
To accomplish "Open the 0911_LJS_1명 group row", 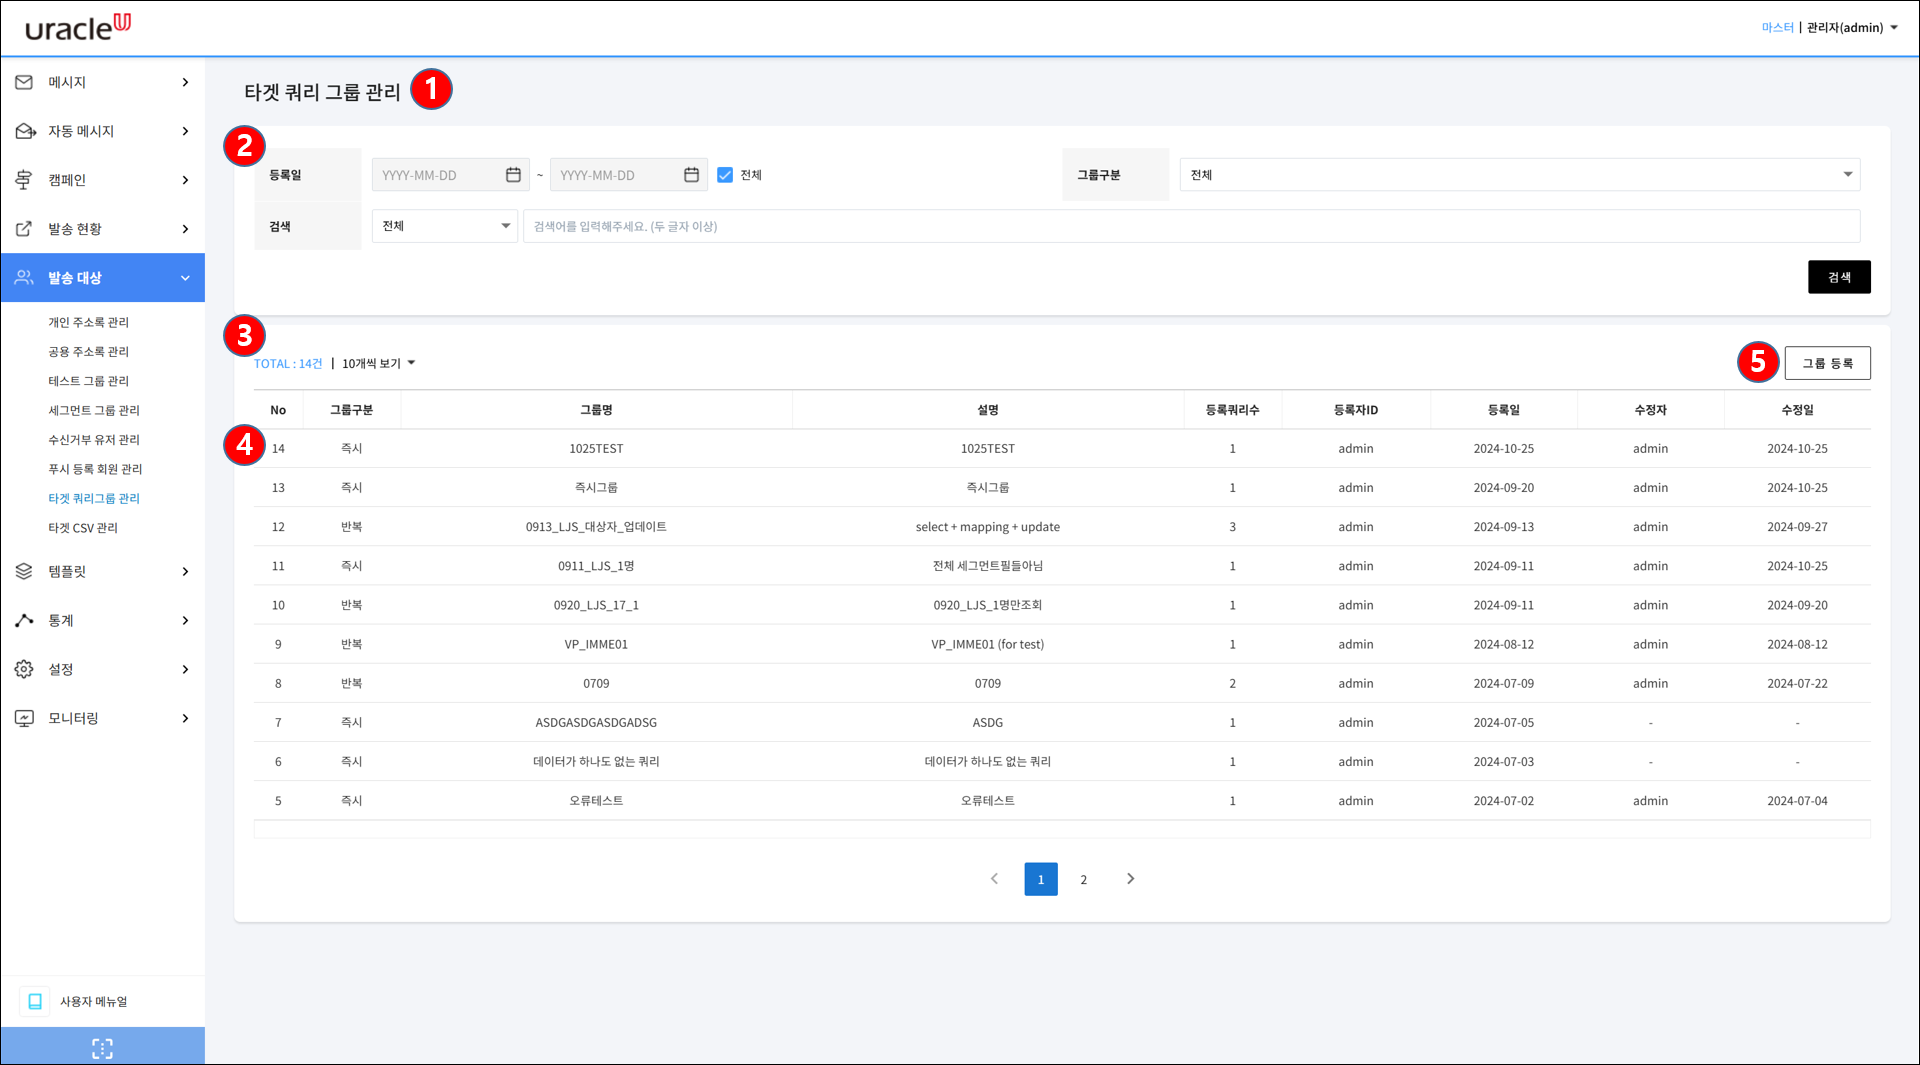I will (x=596, y=566).
